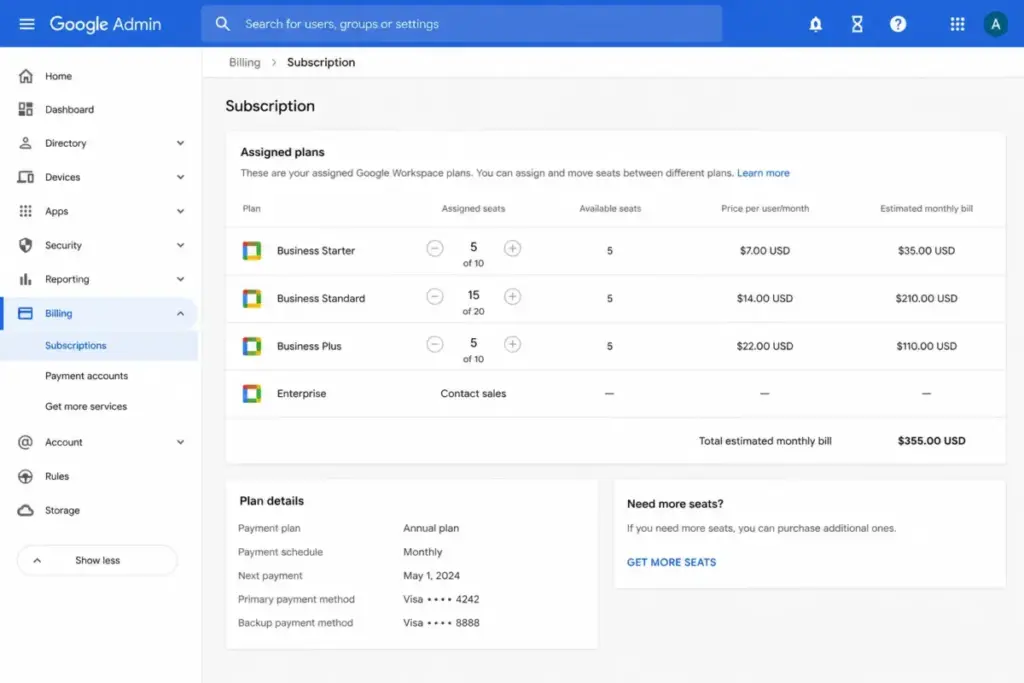Decrease Business Standard assigned seats
This screenshot has height=683, width=1024.
pyautogui.click(x=434, y=296)
